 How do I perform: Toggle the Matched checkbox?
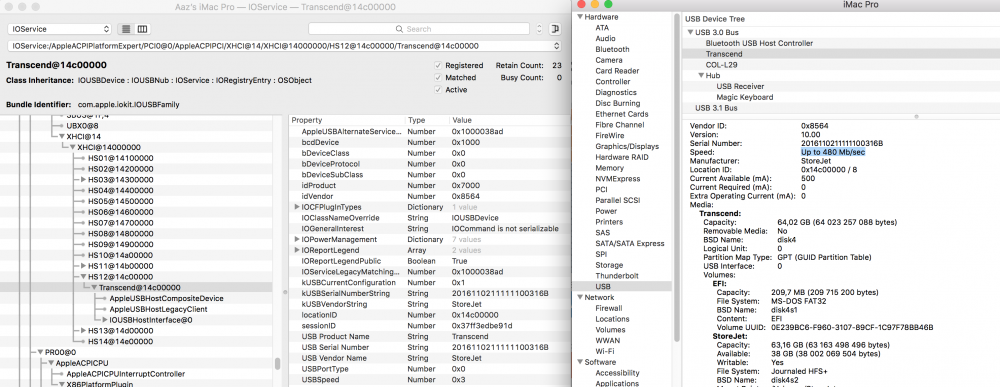[438, 78]
